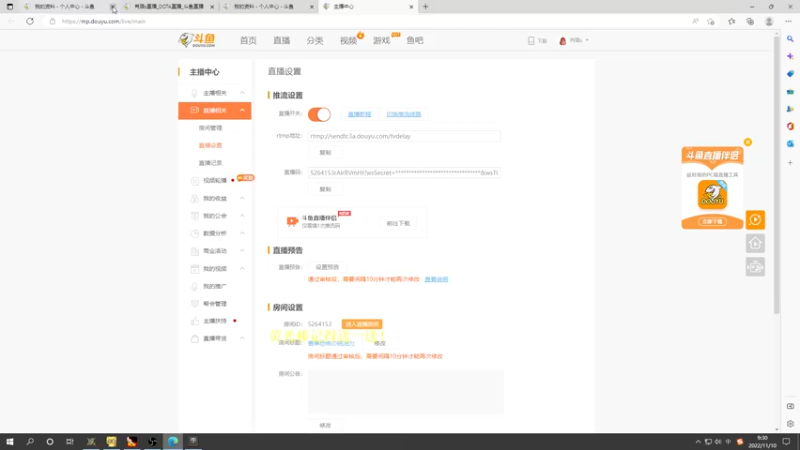Go to 首页 in top navigation

point(248,40)
